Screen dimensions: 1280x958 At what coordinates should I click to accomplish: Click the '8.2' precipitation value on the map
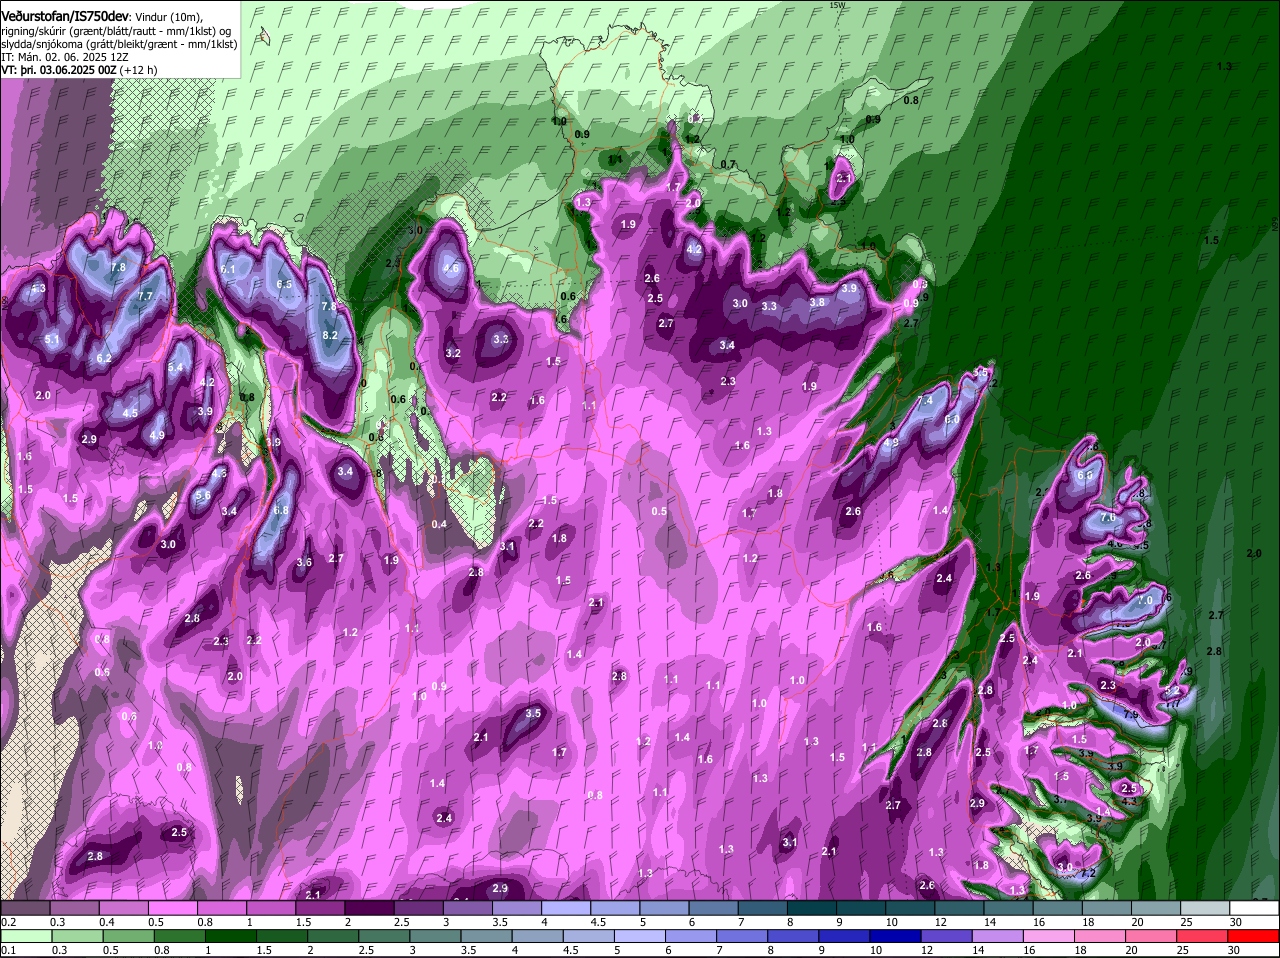330,335
